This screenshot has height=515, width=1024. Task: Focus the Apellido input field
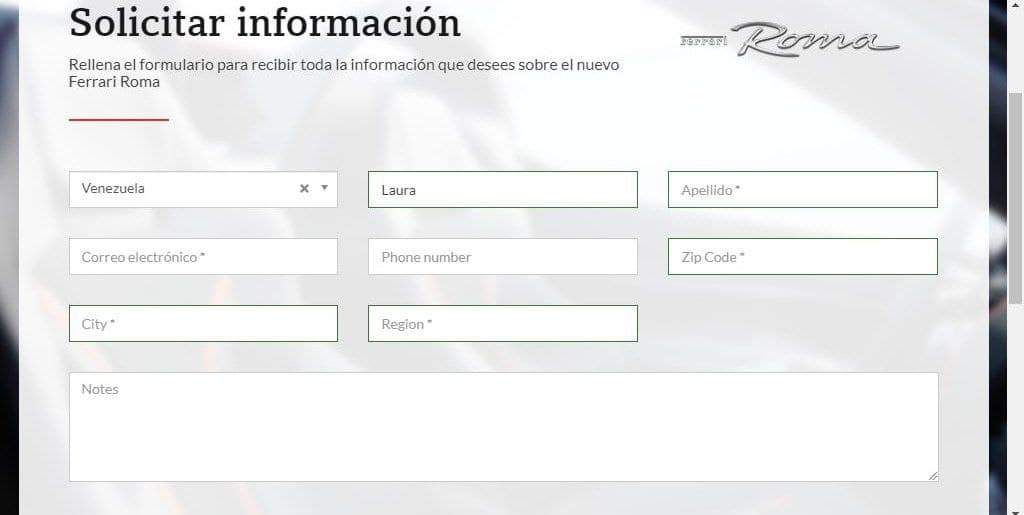pyautogui.click(x=803, y=190)
